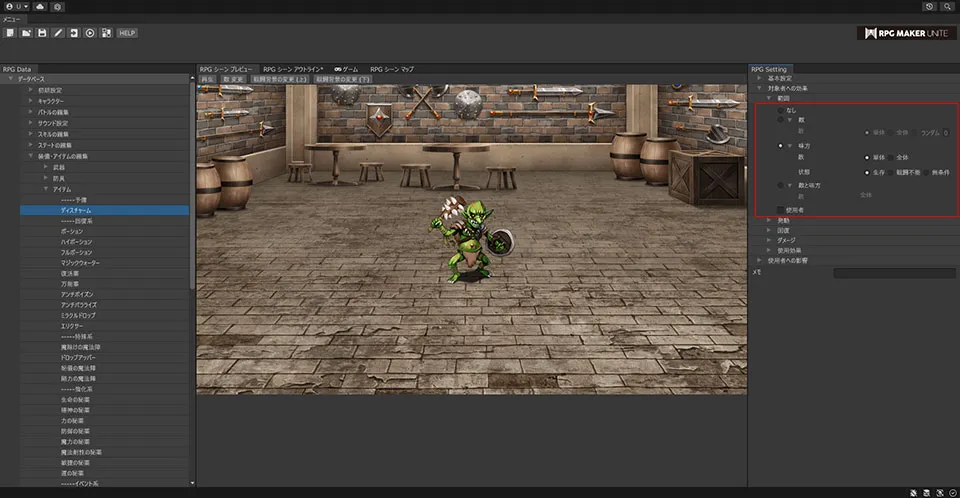Click the circular play test icon
The height and width of the screenshot is (498, 960).
point(90,33)
